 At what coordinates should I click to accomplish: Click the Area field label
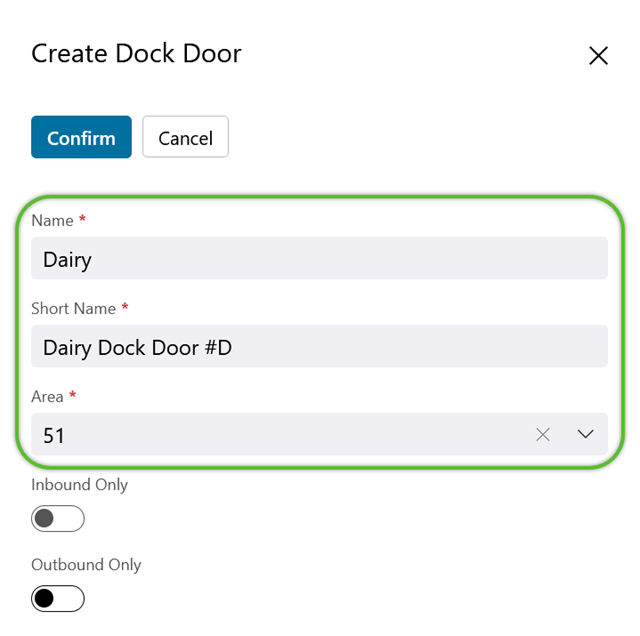pyautogui.click(x=47, y=397)
